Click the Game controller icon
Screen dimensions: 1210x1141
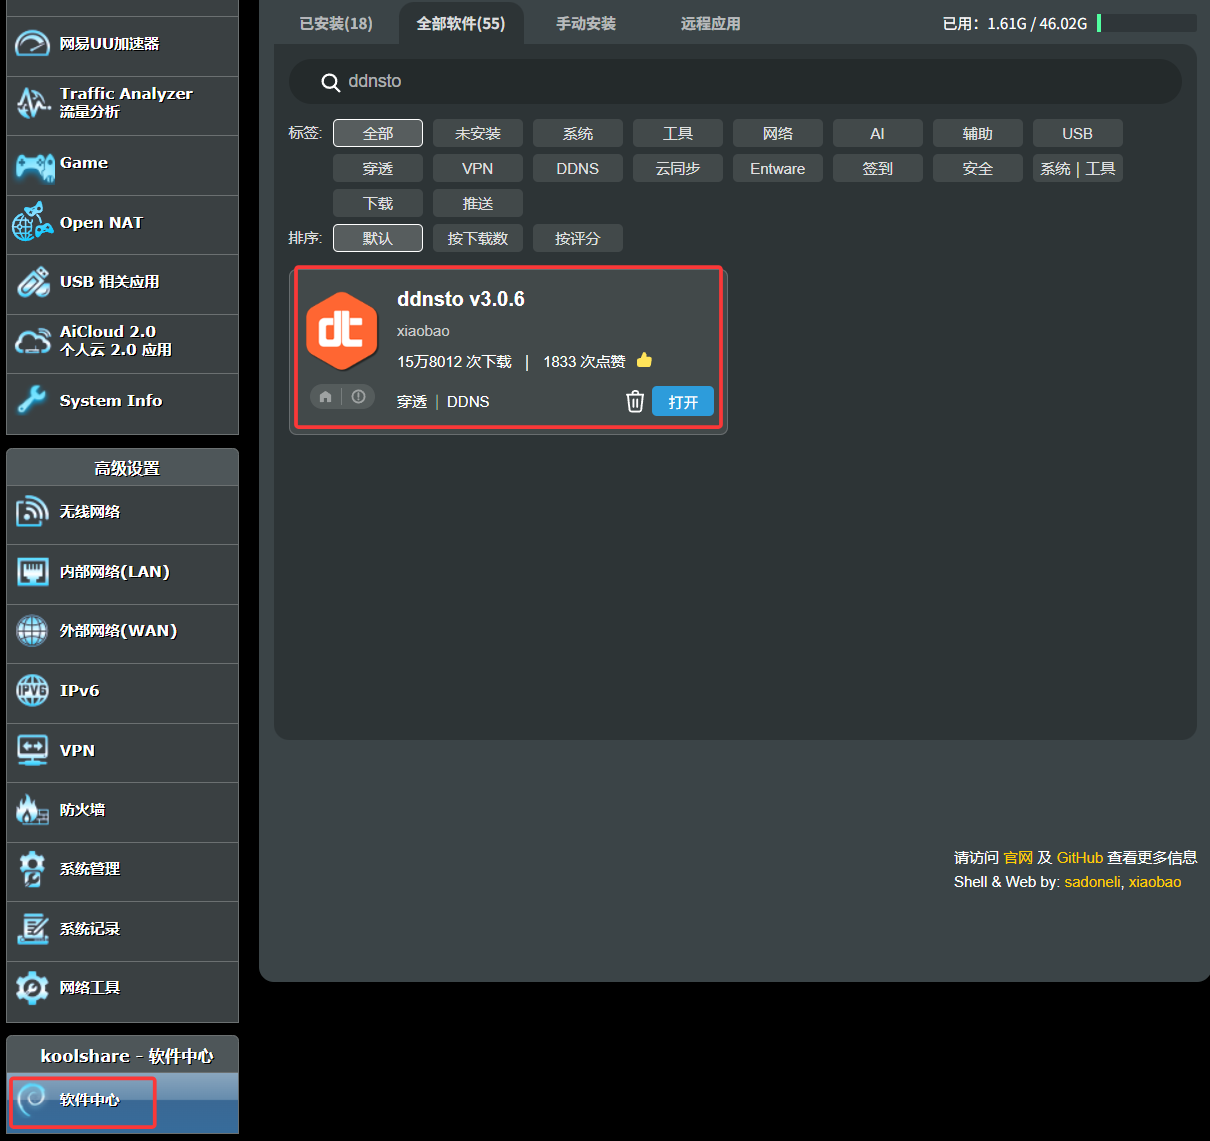(x=34, y=165)
